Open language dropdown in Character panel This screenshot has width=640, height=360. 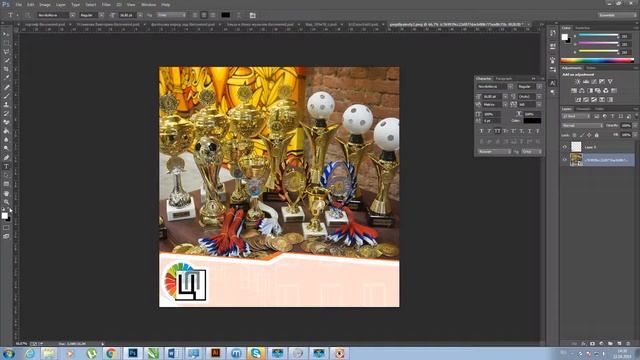494,151
